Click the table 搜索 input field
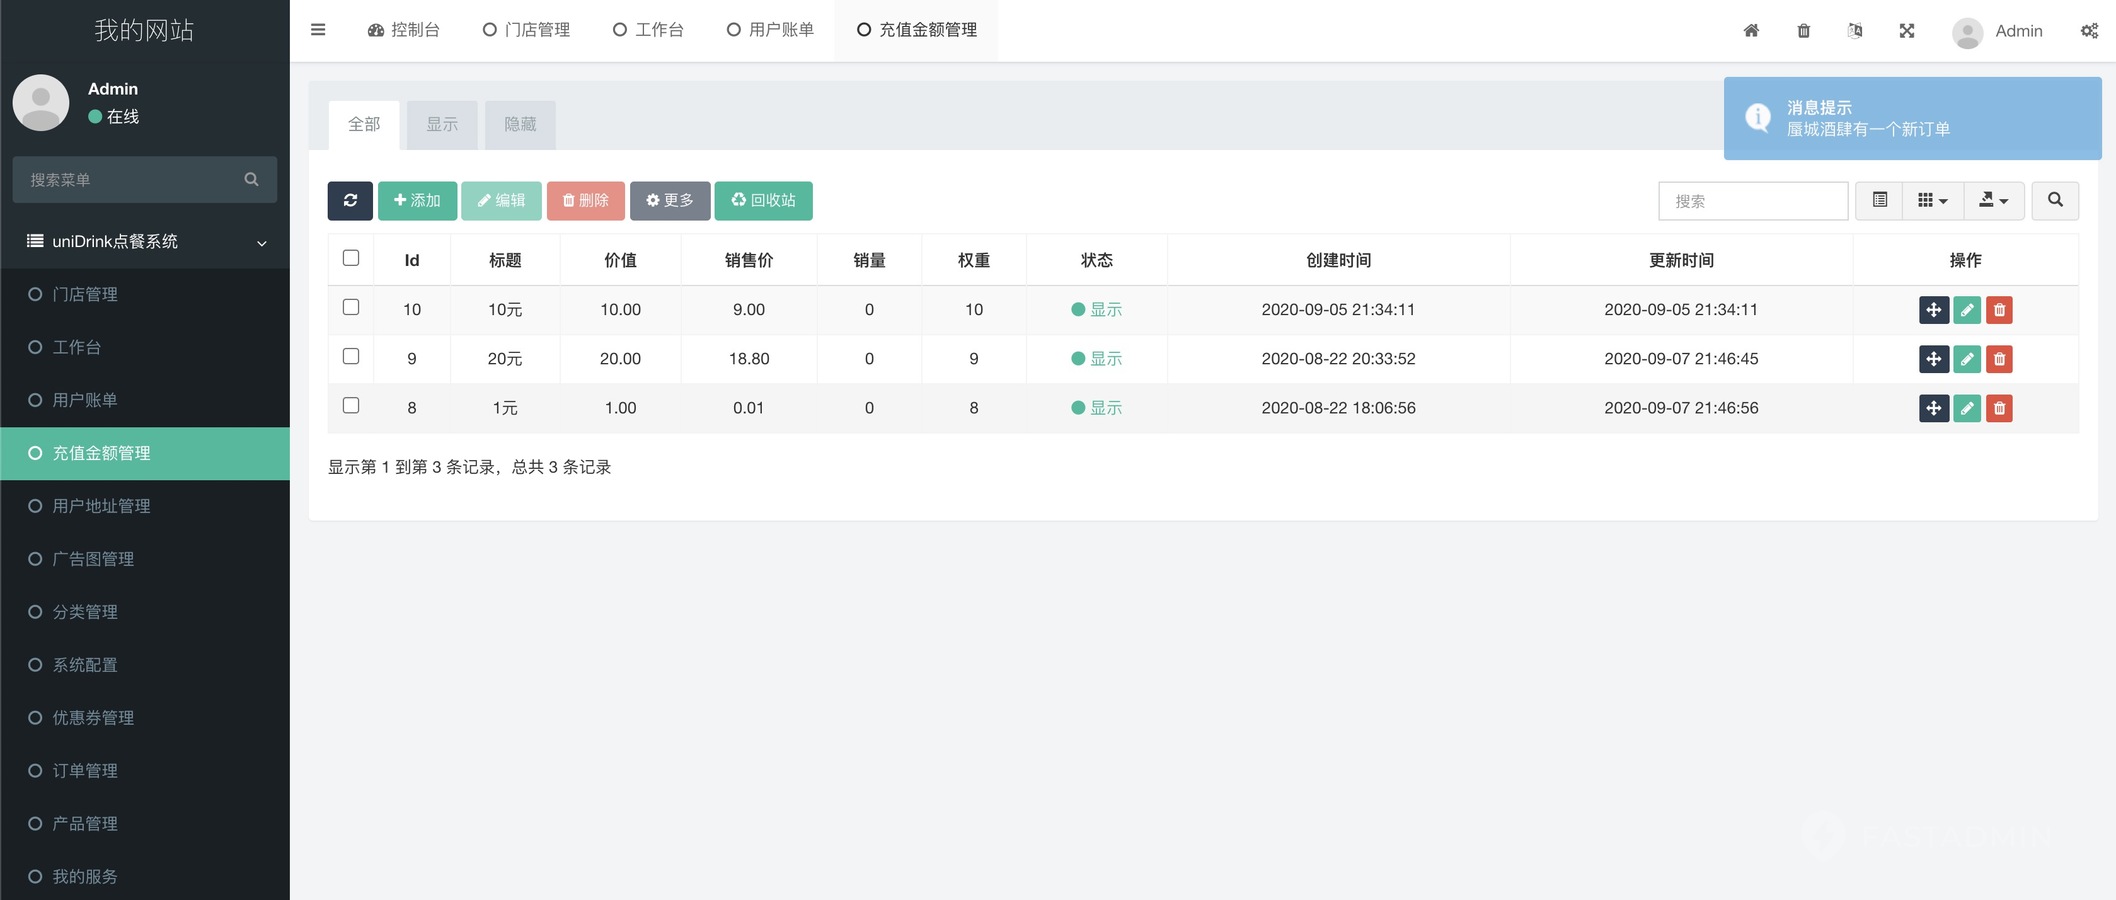This screenshot has height=900, width=2116. coord(1752,201)
